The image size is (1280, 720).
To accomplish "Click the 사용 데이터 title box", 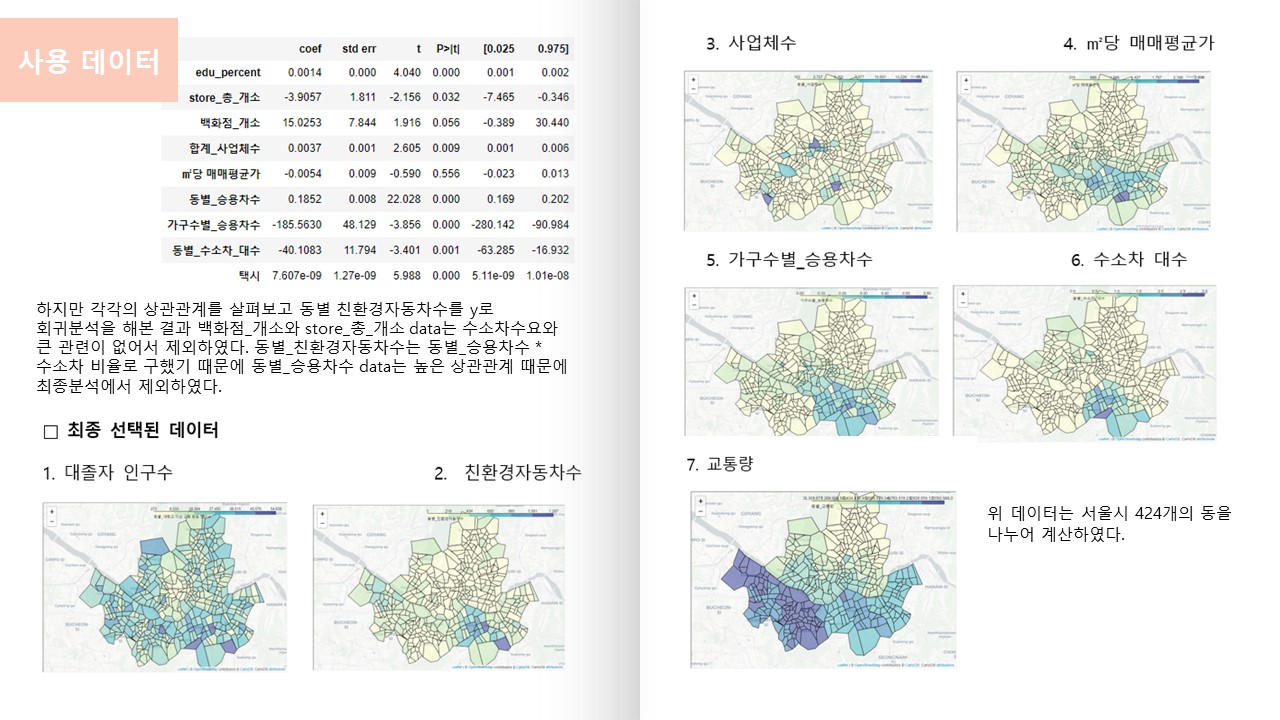I will 89,61.
